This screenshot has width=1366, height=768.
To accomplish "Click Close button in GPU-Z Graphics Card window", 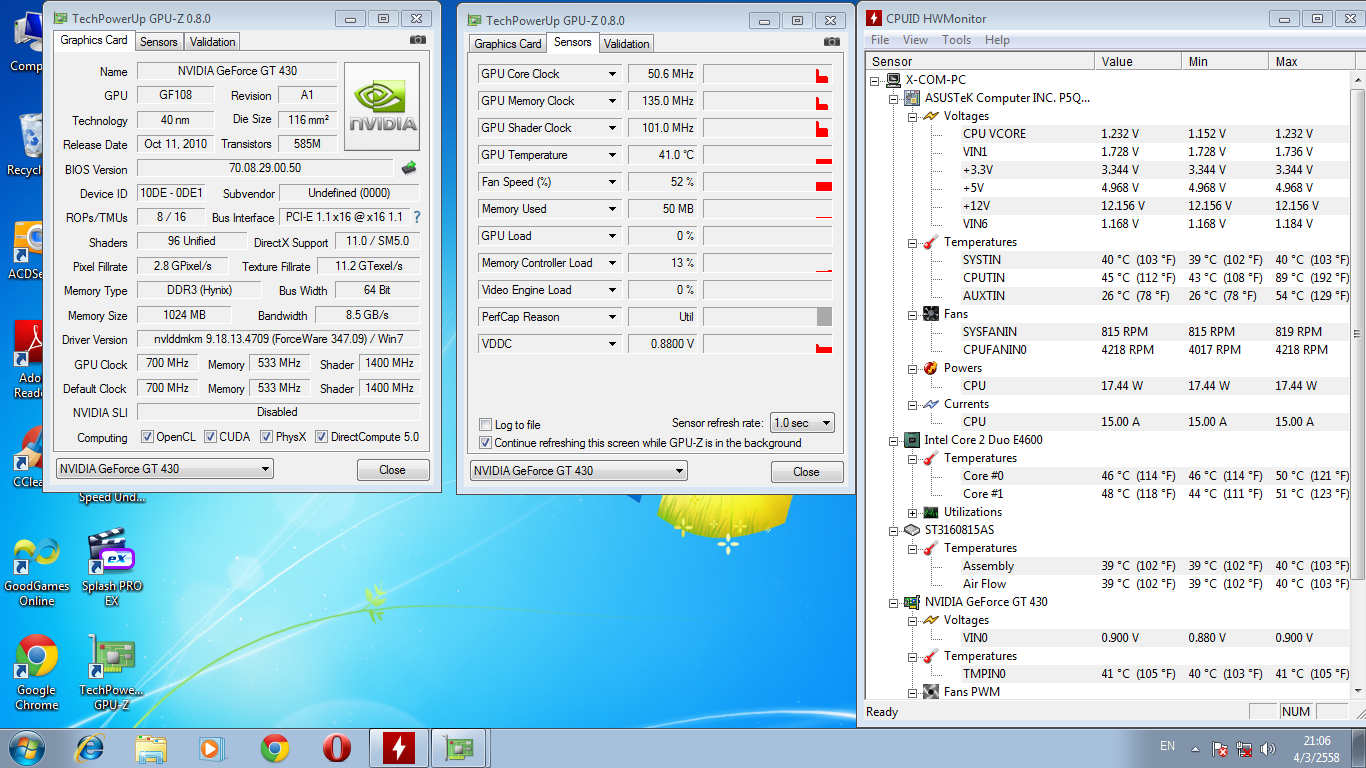I will [x=393, y=470].
